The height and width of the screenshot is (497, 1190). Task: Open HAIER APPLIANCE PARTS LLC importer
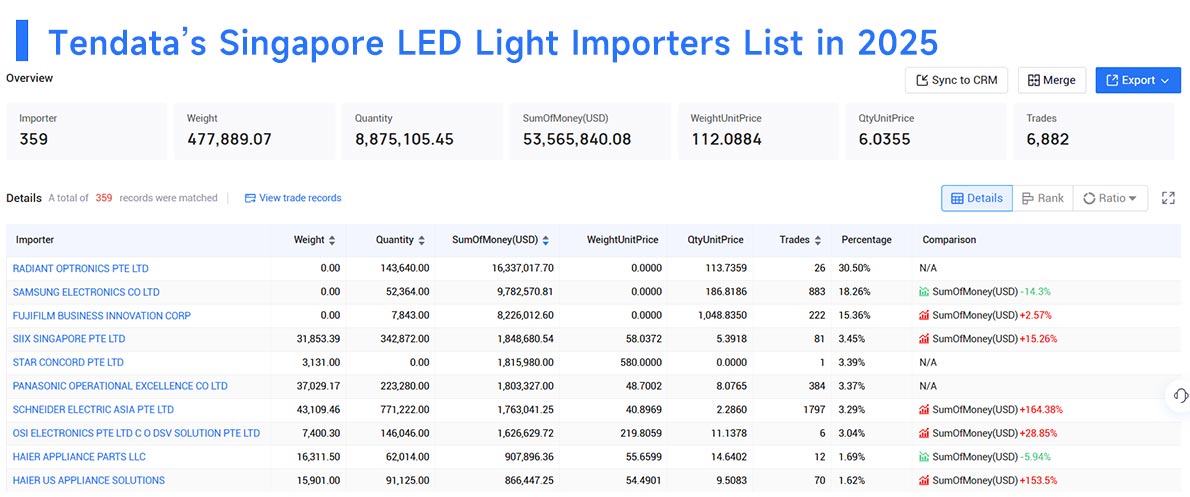pyautogui.click(x=79, y=457)
